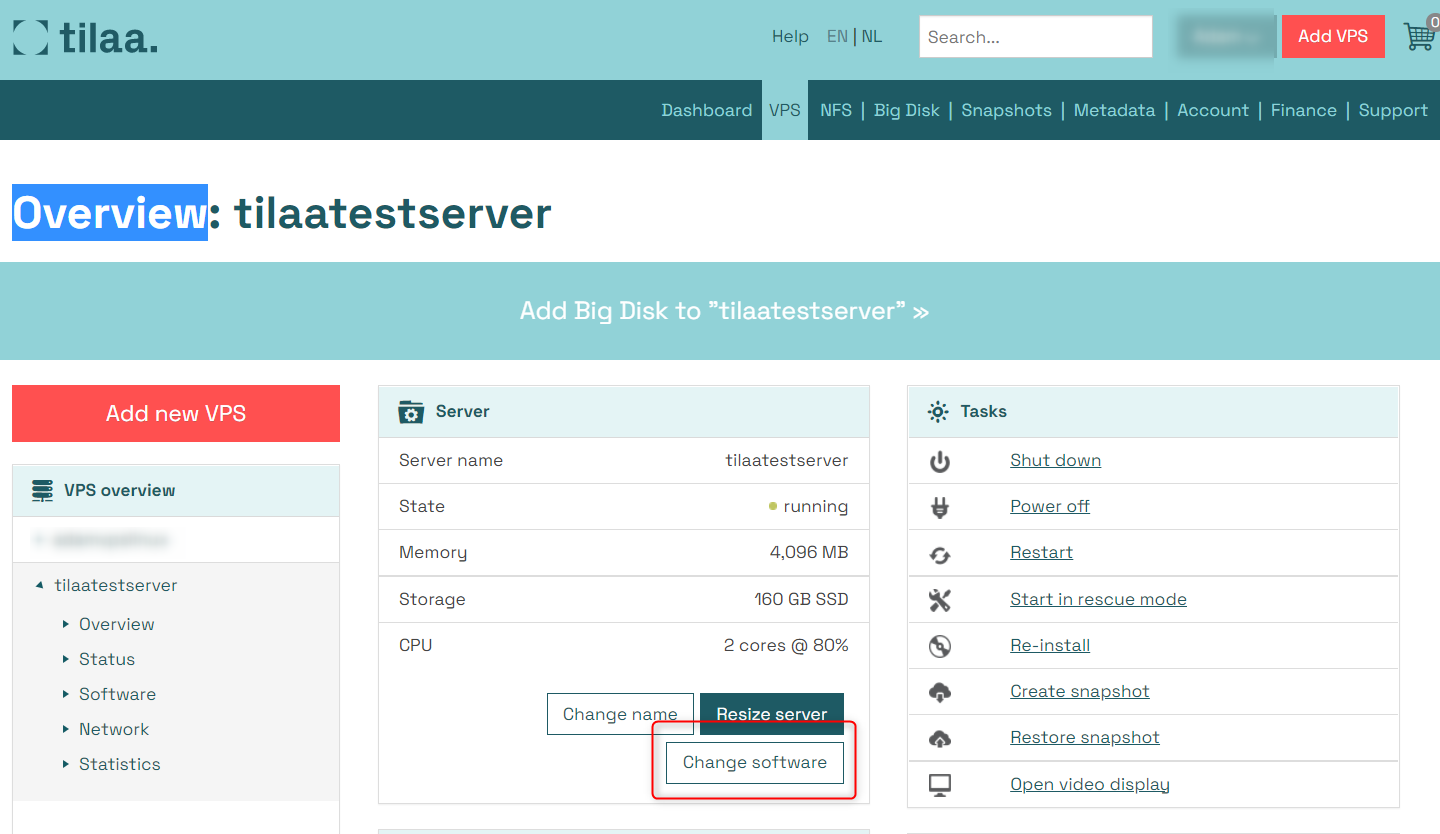
Task: Click the Shut down link
Action: pos(1055,460)
